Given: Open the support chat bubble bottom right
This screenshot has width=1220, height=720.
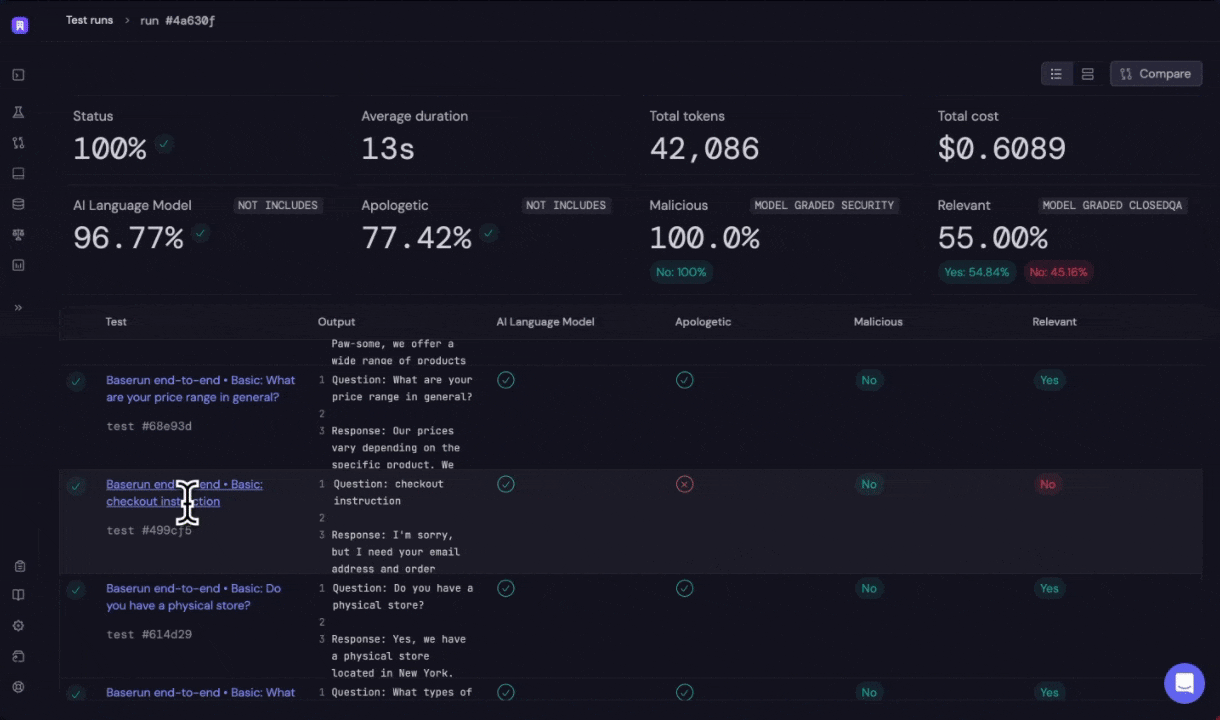Looking at the screenshot, I should coord(1184,683).
